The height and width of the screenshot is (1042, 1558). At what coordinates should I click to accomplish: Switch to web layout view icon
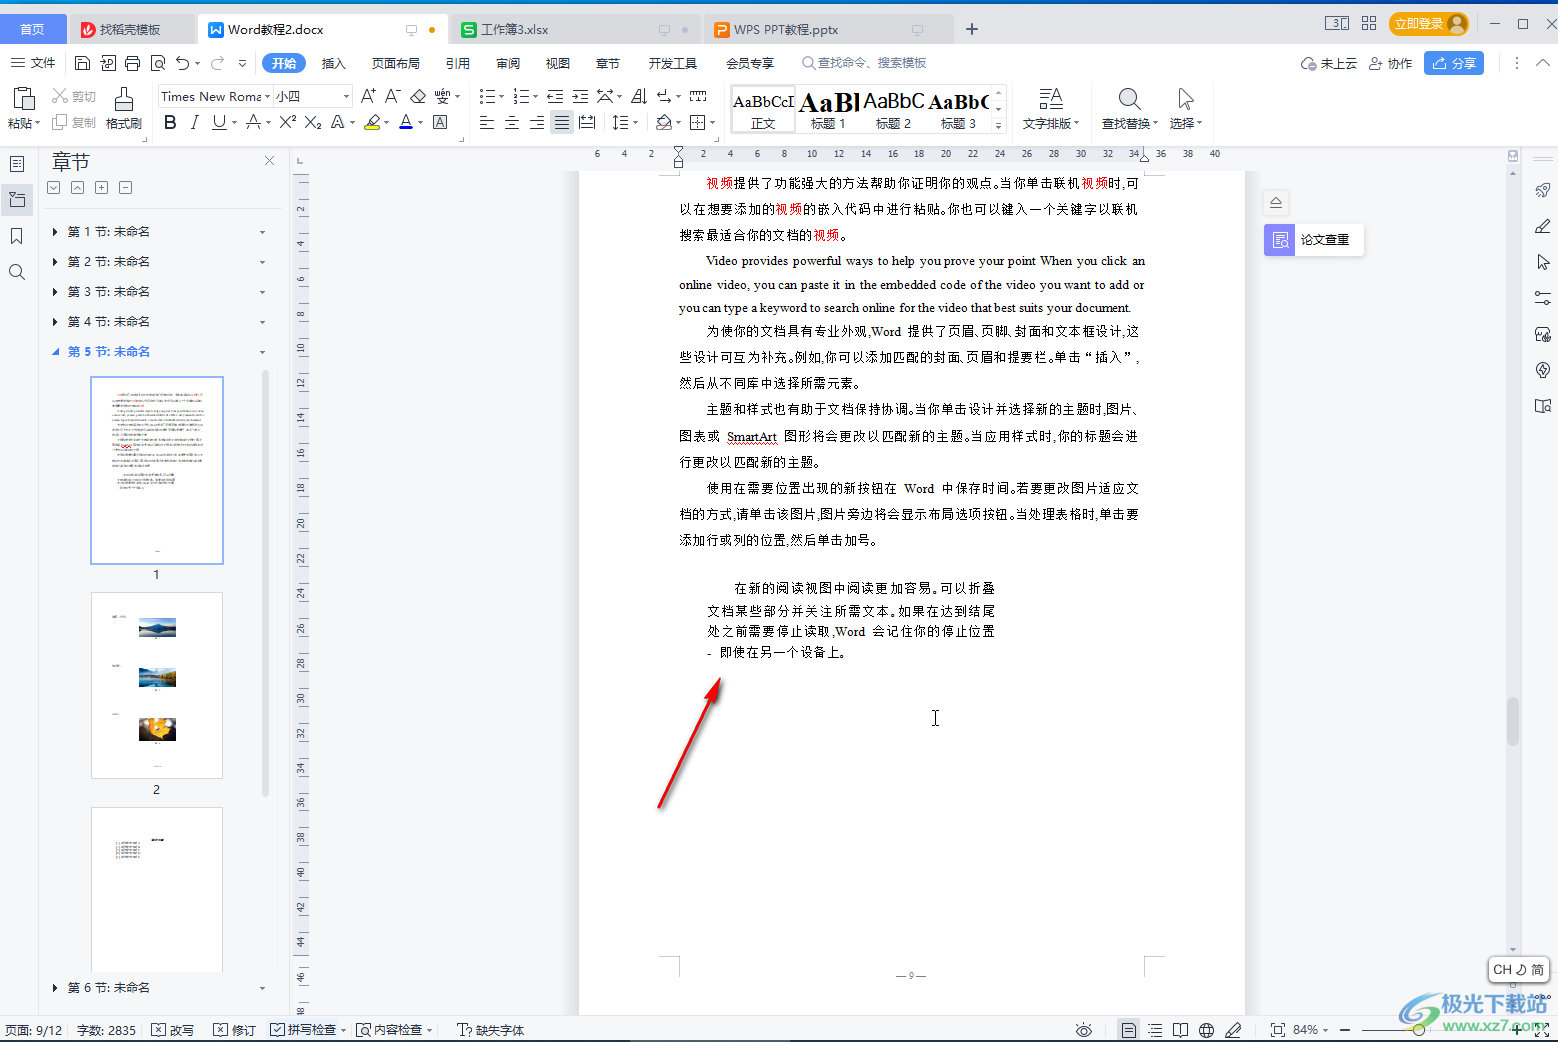click(1207, 1030)
